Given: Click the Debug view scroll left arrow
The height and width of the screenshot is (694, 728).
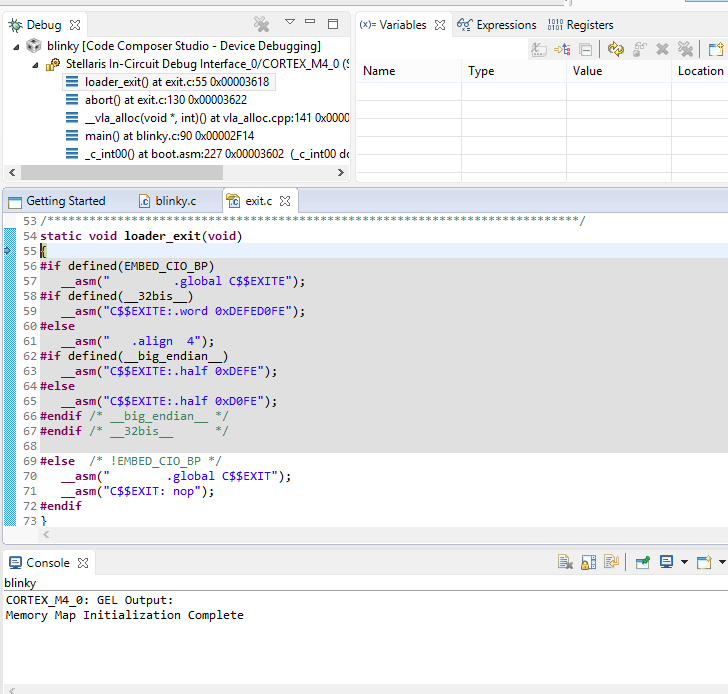Looking at the screenshot, I should (x=13, y=172).
